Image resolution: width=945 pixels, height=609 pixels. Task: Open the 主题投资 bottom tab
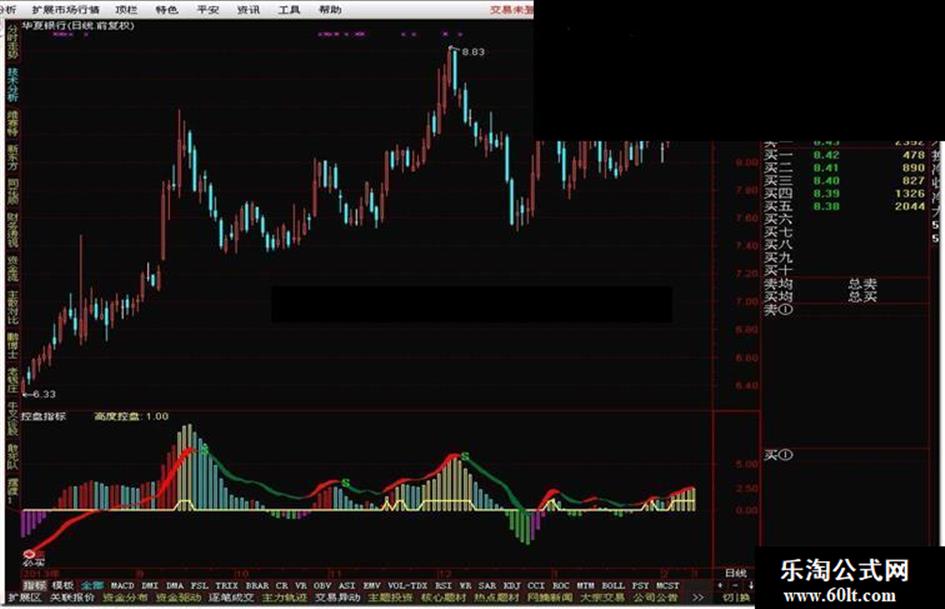click(391, 598)
